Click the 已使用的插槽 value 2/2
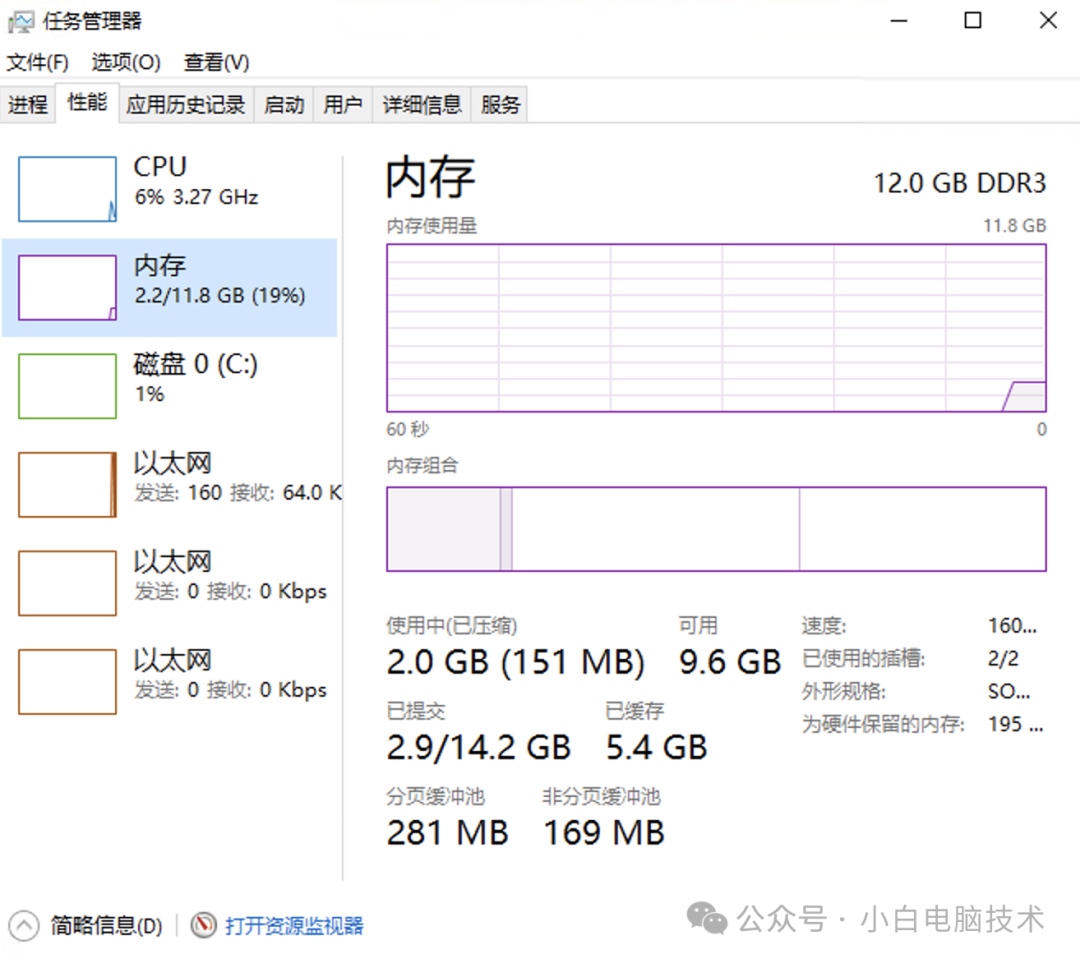The width and height of the screenshot is (1080, 963). pyautogui.click(x=1004, y=659)
